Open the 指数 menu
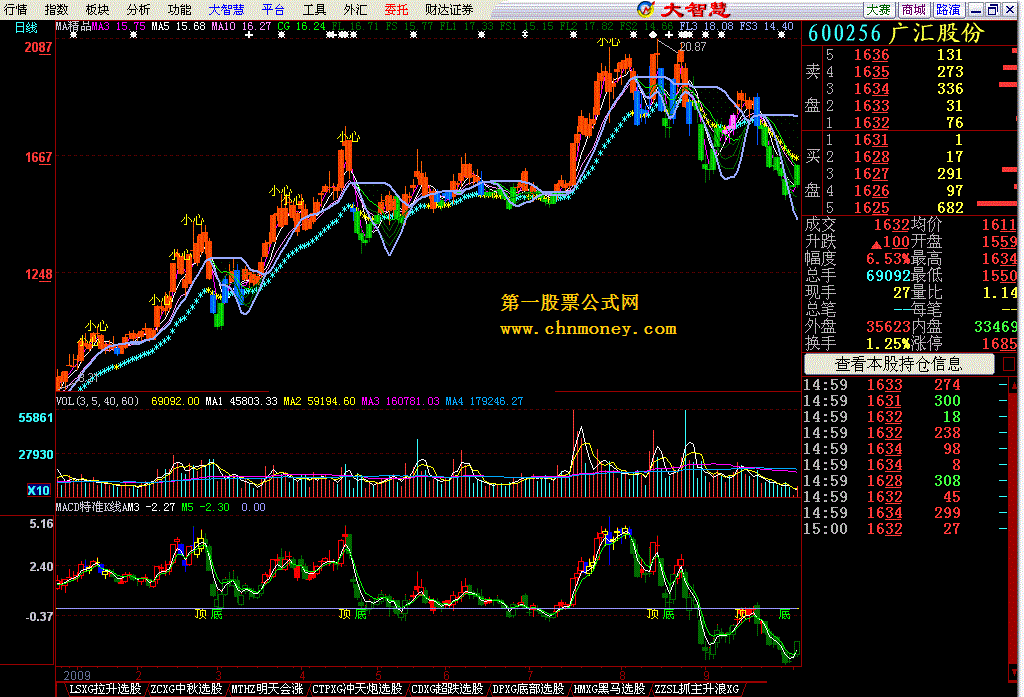This screenshot has height=697, width=1024. [x=56, y=10]
